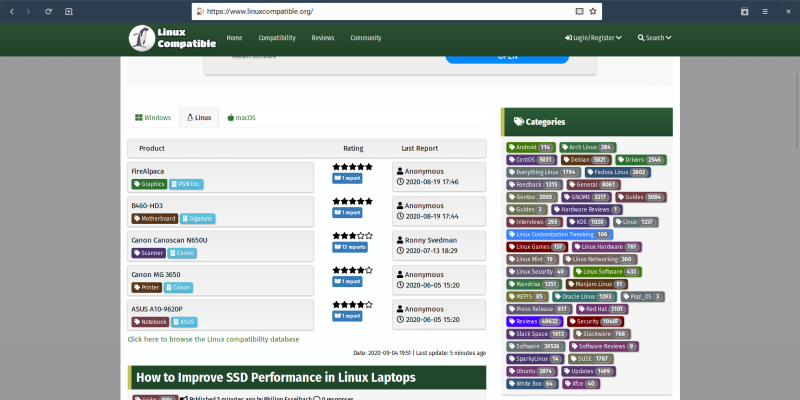Click Gigabyte vendor tag under B460-HD3
Image resolution: width=800 pixels, height=400 pixels.
[198, 218]
